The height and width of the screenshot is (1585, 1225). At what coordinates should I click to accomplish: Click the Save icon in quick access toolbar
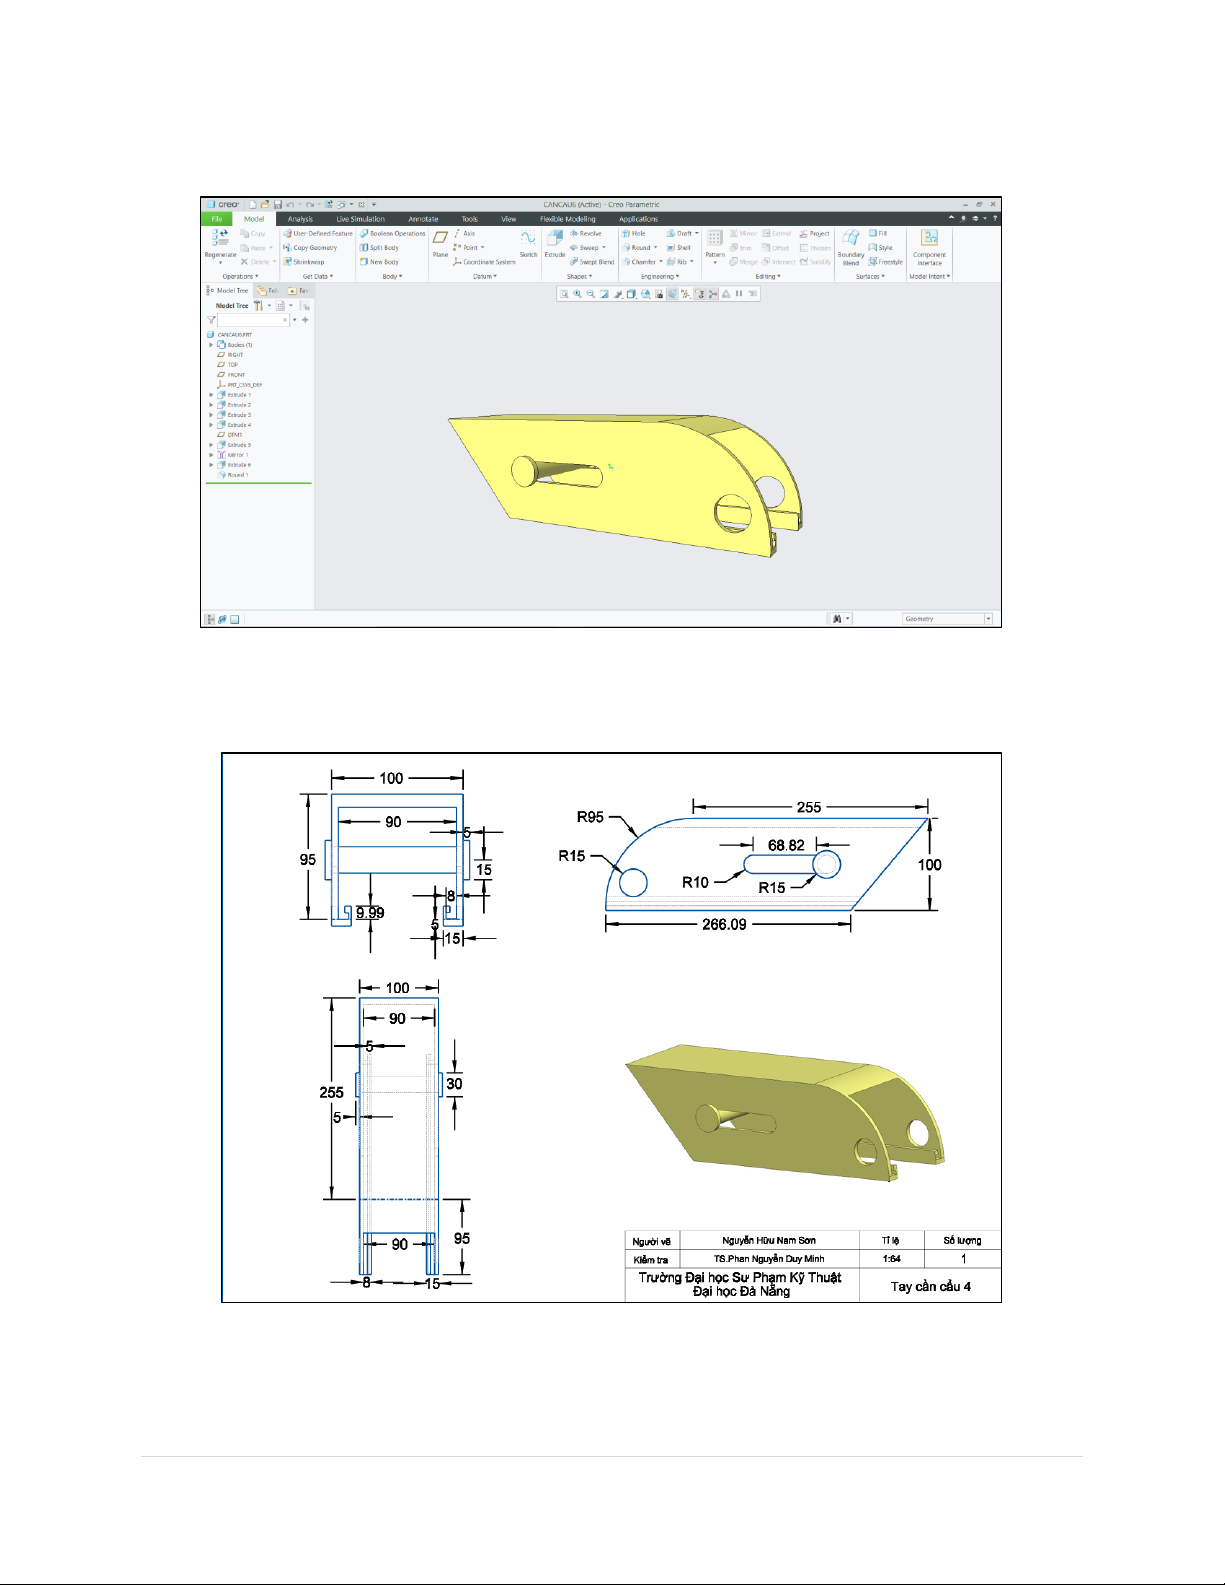click(278, 204)
